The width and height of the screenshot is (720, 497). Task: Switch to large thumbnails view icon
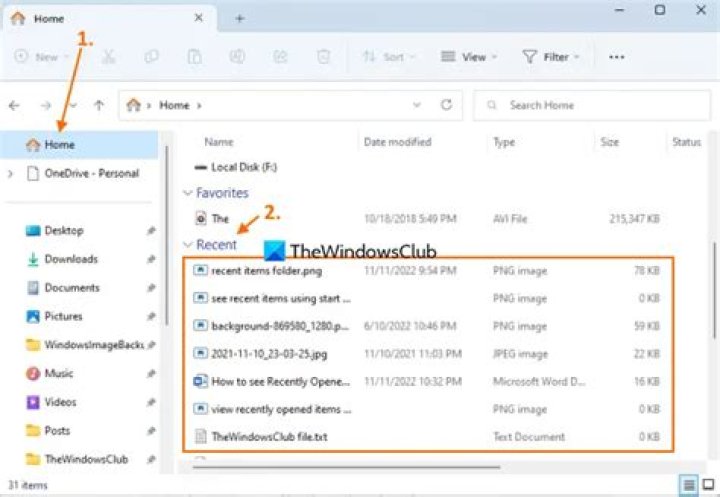709,484
